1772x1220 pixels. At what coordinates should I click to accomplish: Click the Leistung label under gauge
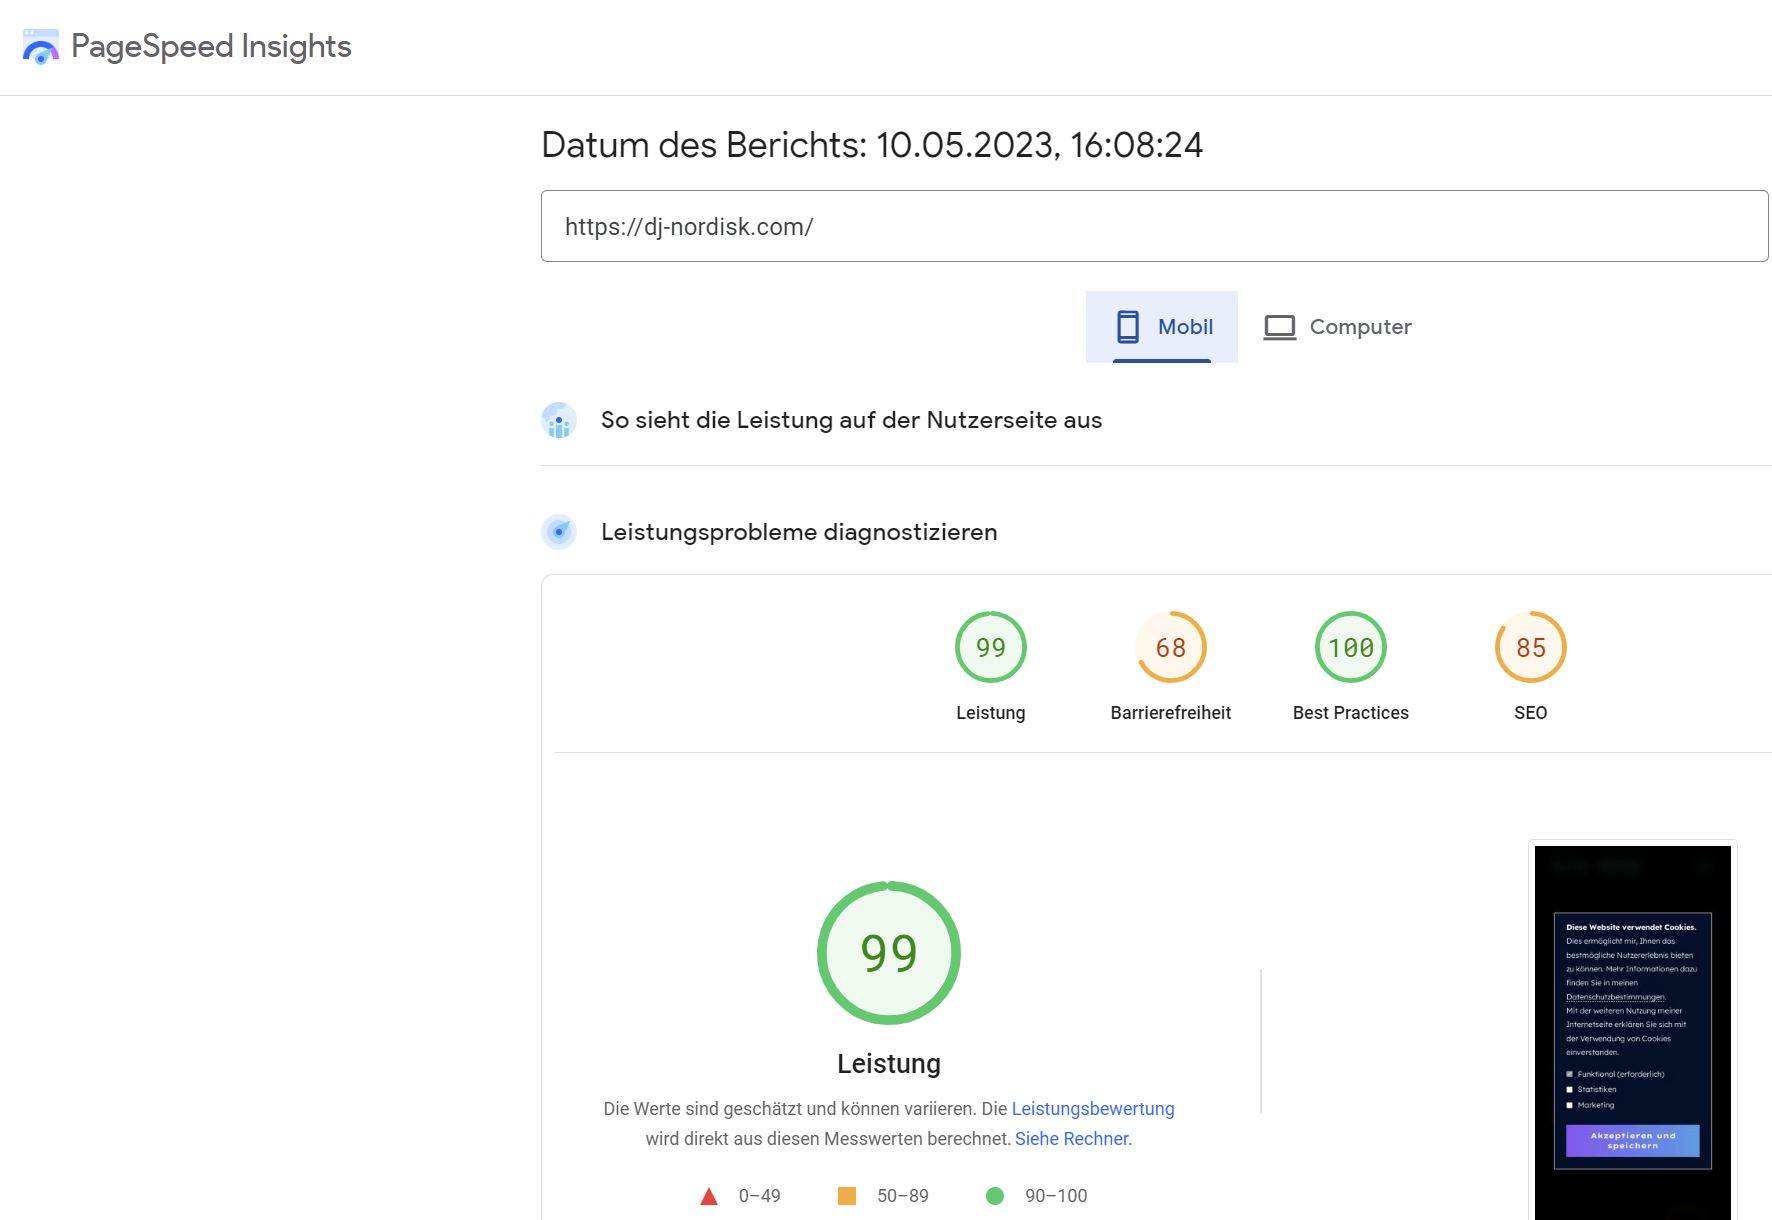coord(991,713)
